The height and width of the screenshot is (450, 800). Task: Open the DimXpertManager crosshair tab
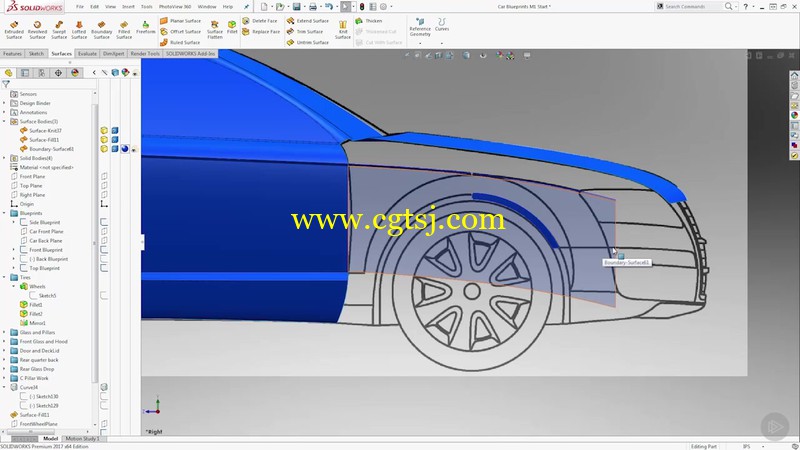[58, 73]
